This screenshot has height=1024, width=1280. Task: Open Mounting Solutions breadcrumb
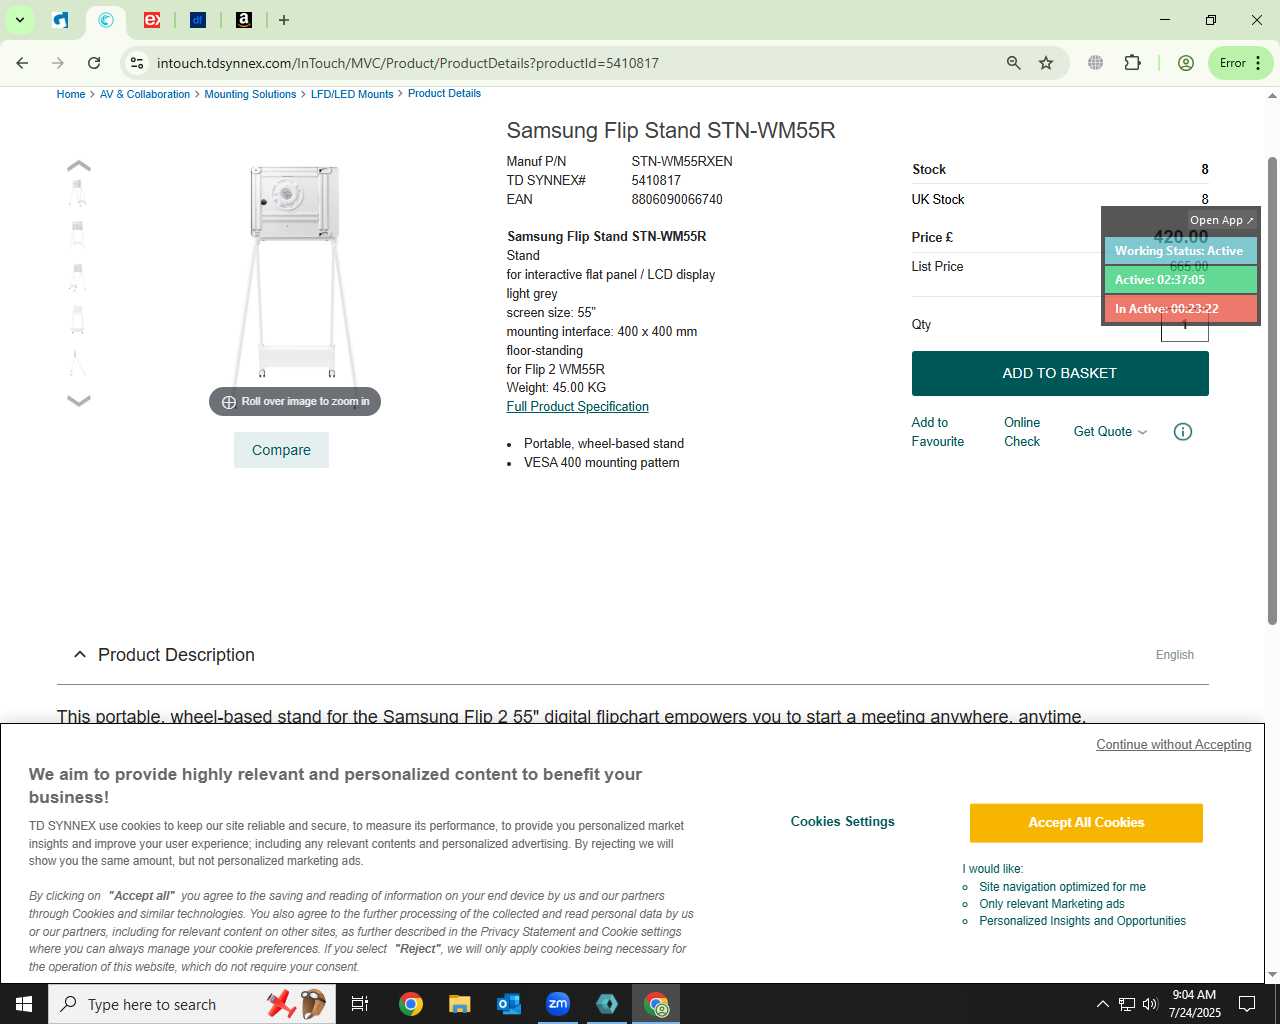click(x=250, y=94)
